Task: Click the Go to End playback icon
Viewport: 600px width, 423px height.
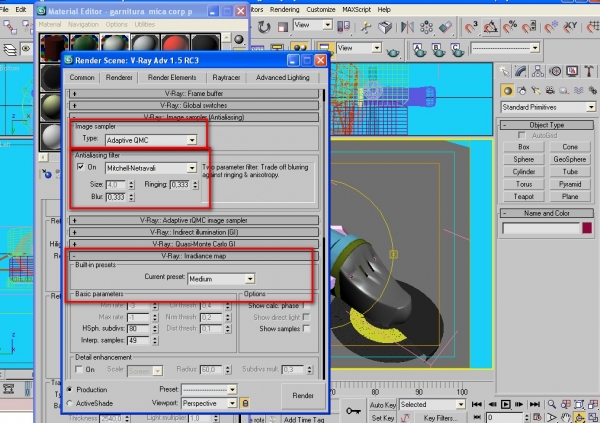Action: 535,404
